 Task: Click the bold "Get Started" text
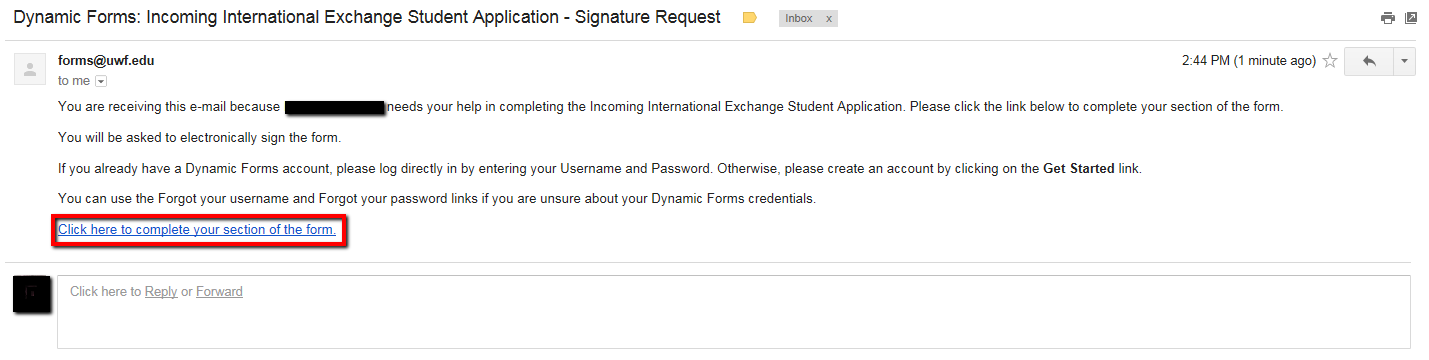click(1079, 169)
